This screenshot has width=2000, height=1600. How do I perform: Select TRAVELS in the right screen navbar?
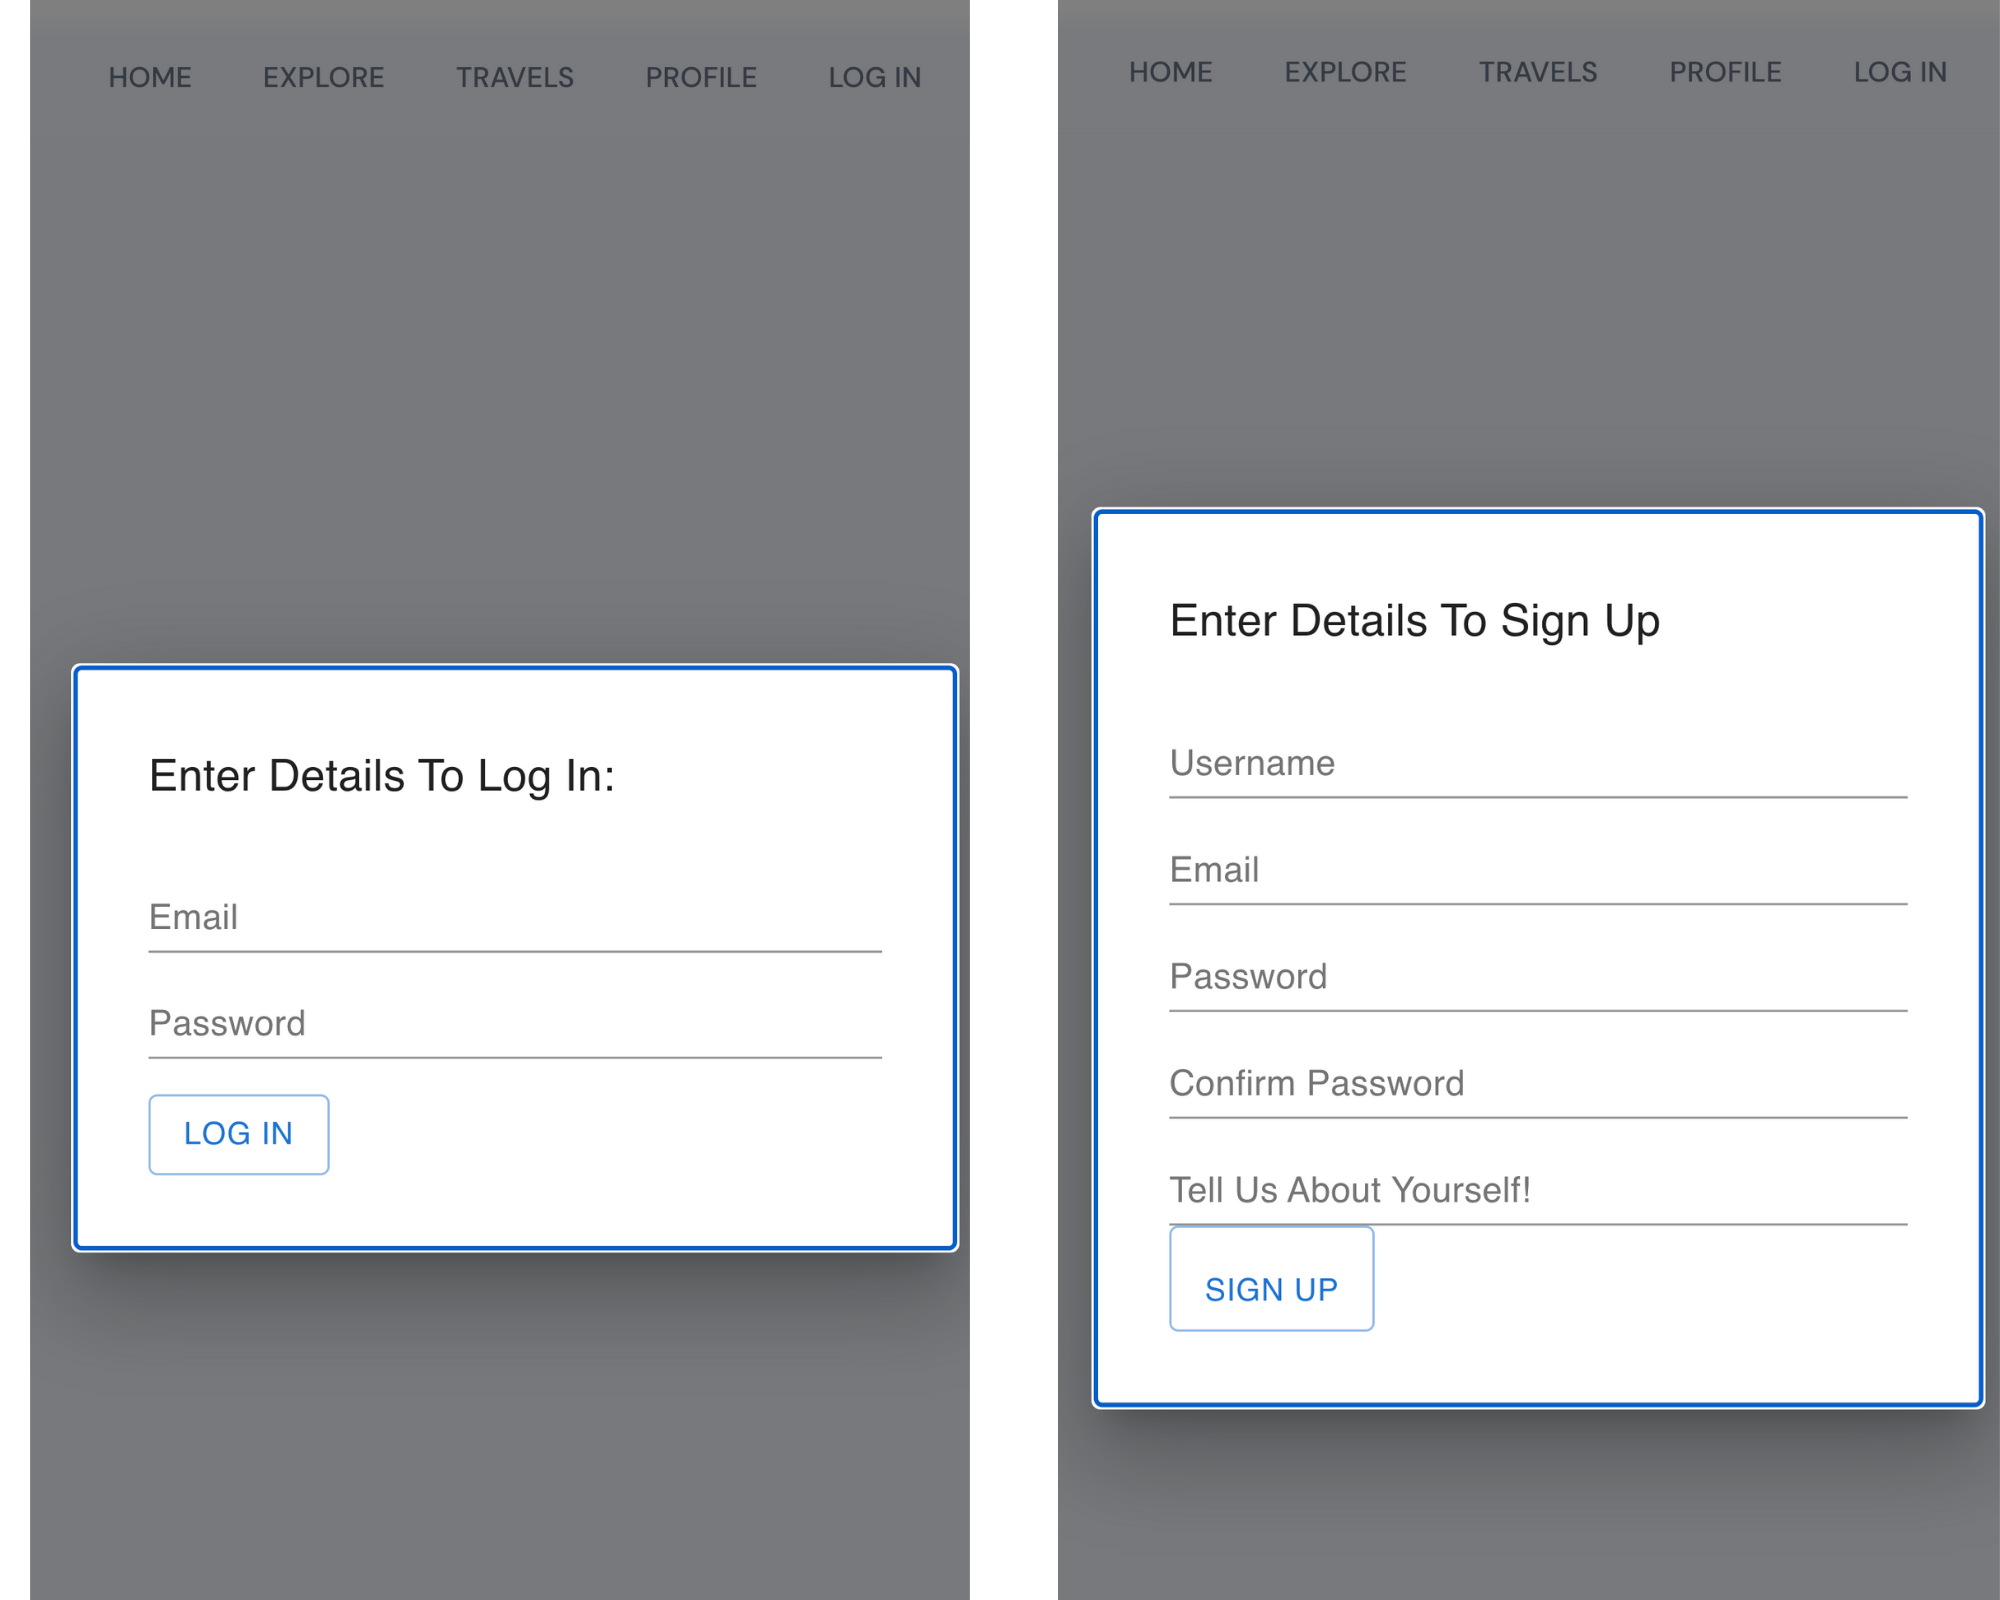(x=1538, y=72)
